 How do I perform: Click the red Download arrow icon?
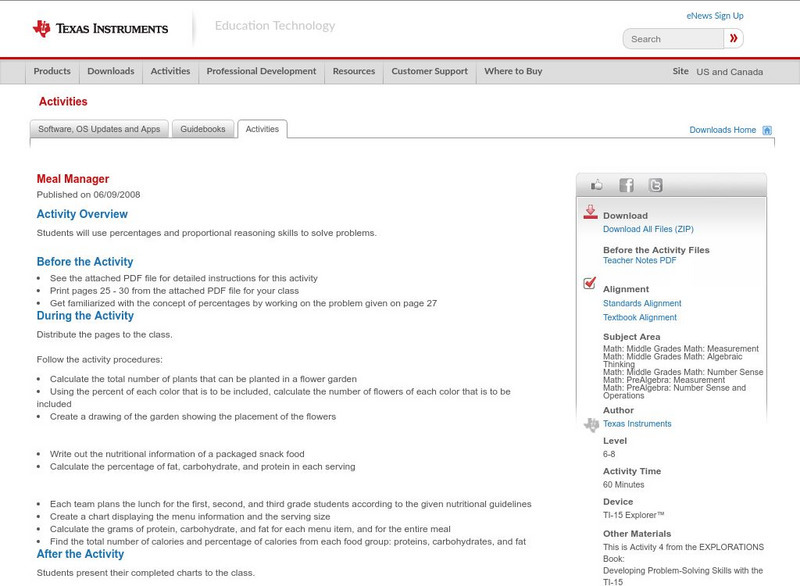point(589,211)
